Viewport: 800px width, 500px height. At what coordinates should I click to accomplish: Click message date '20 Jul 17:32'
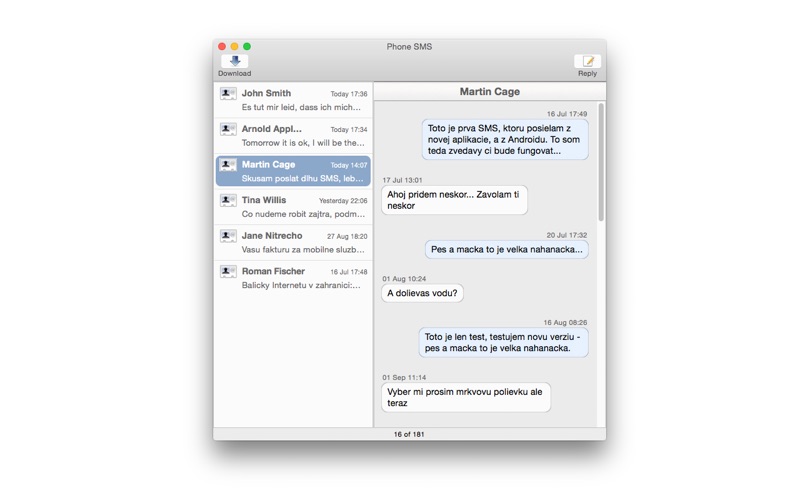567,235
